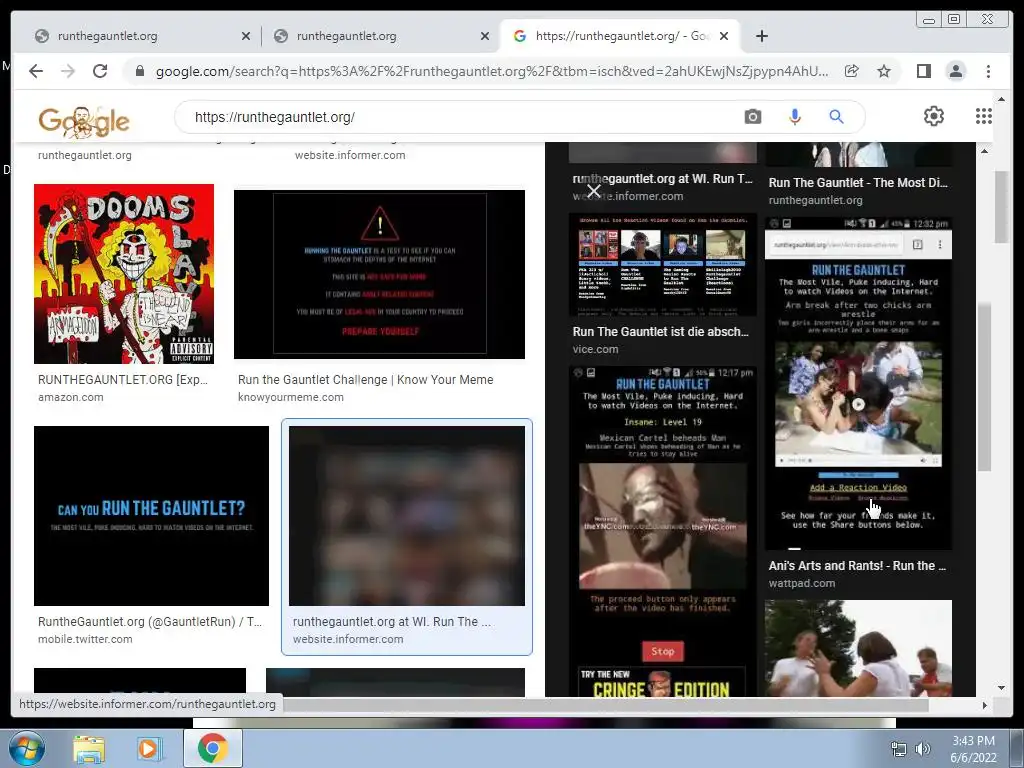Click the taskbar clock 3:43 PM

tap(973, 741)
